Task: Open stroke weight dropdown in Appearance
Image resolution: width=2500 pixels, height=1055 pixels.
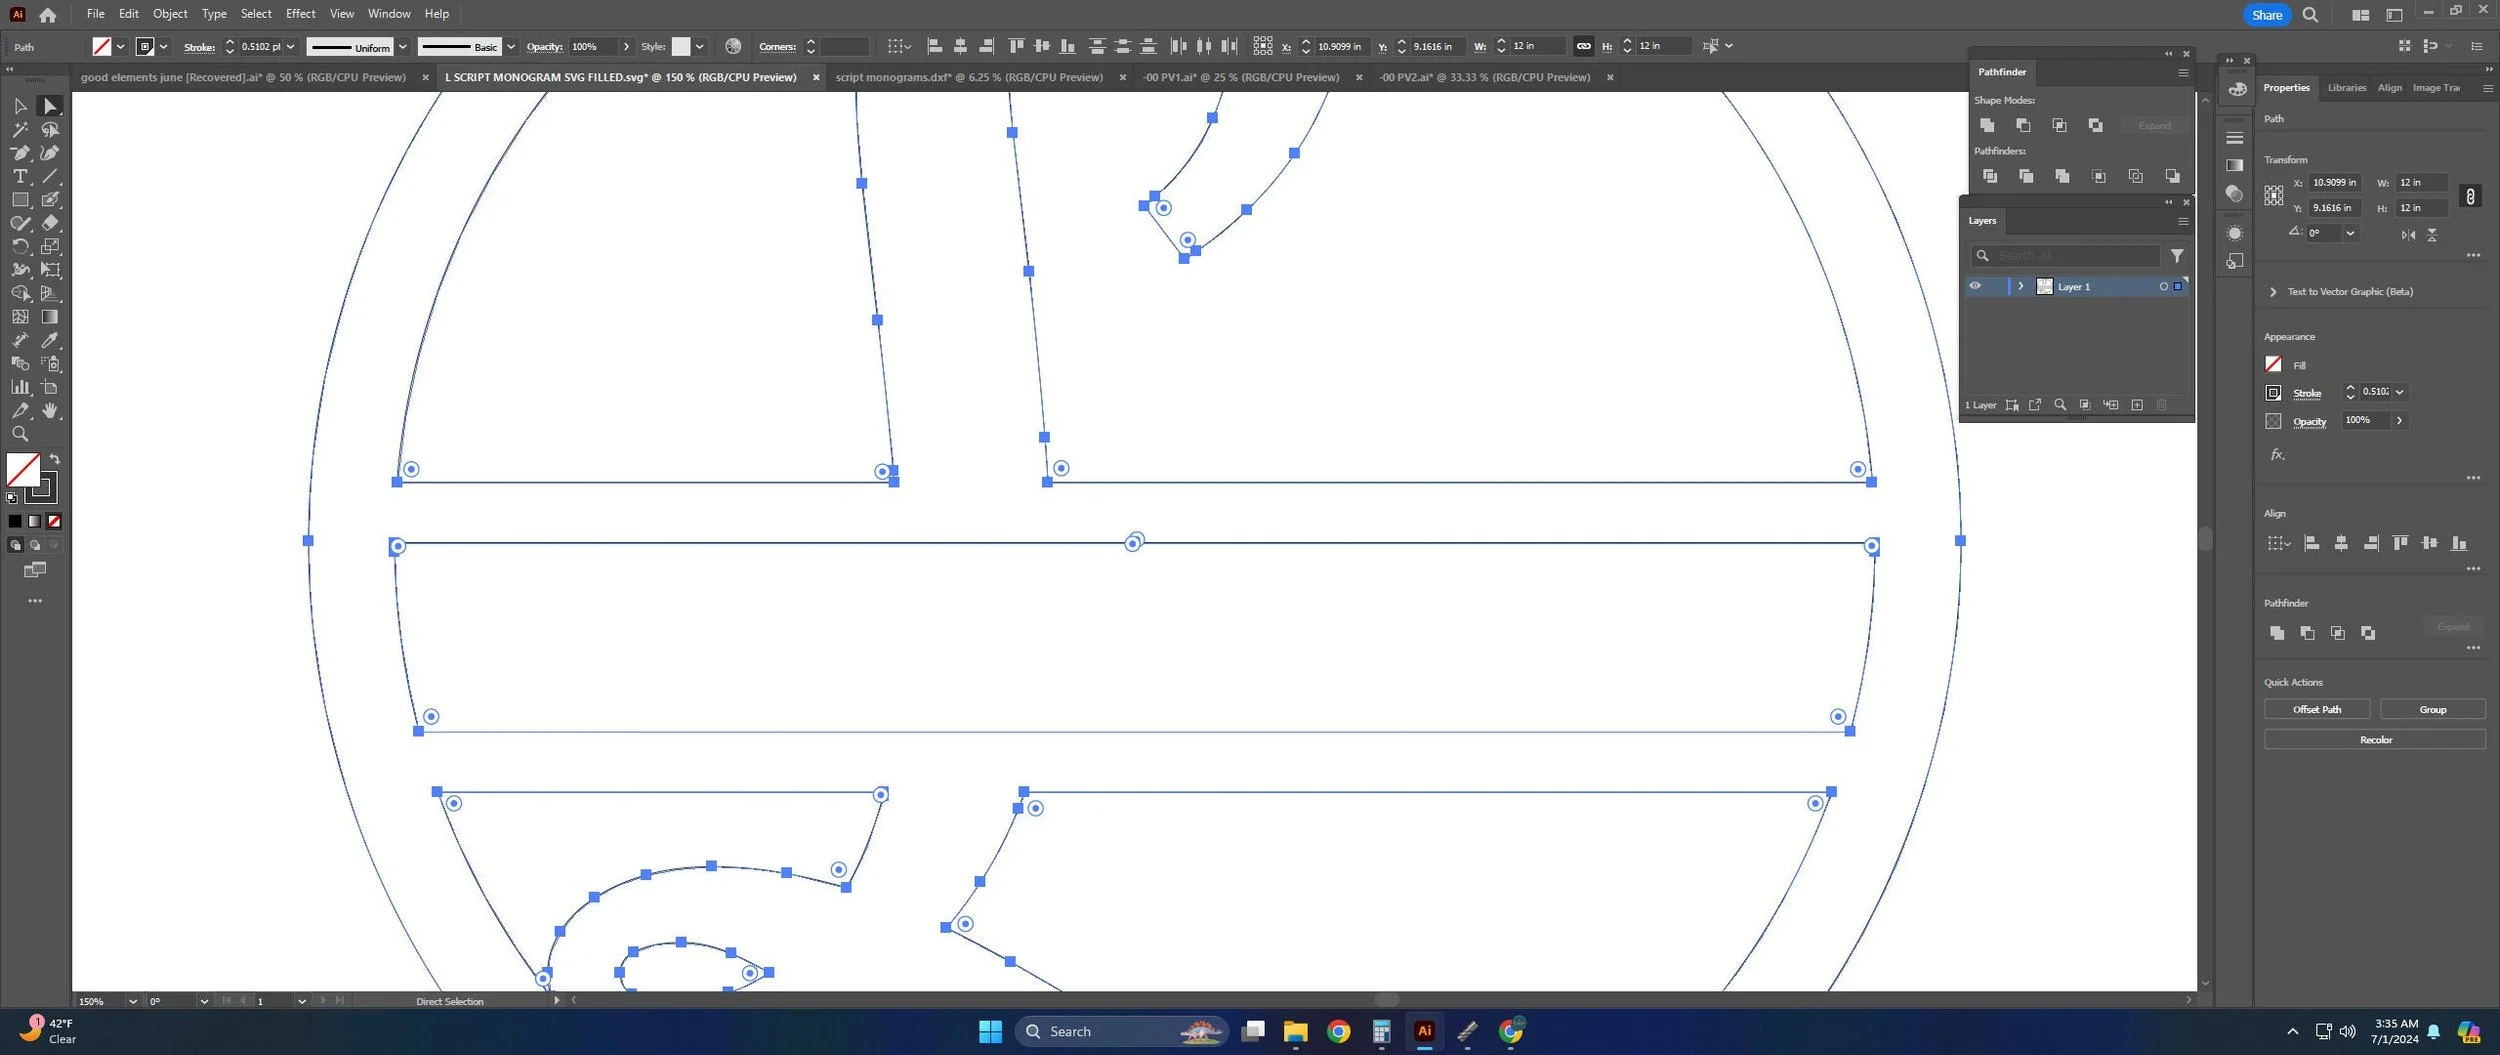Action: [2399, 392]
